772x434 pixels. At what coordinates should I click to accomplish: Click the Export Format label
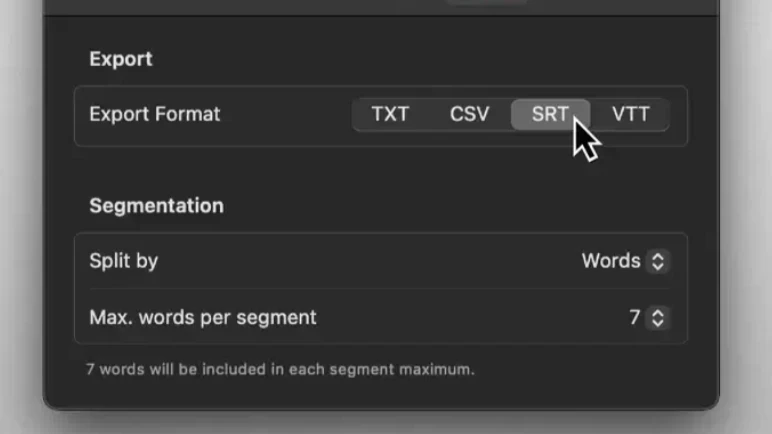[155, 114]
